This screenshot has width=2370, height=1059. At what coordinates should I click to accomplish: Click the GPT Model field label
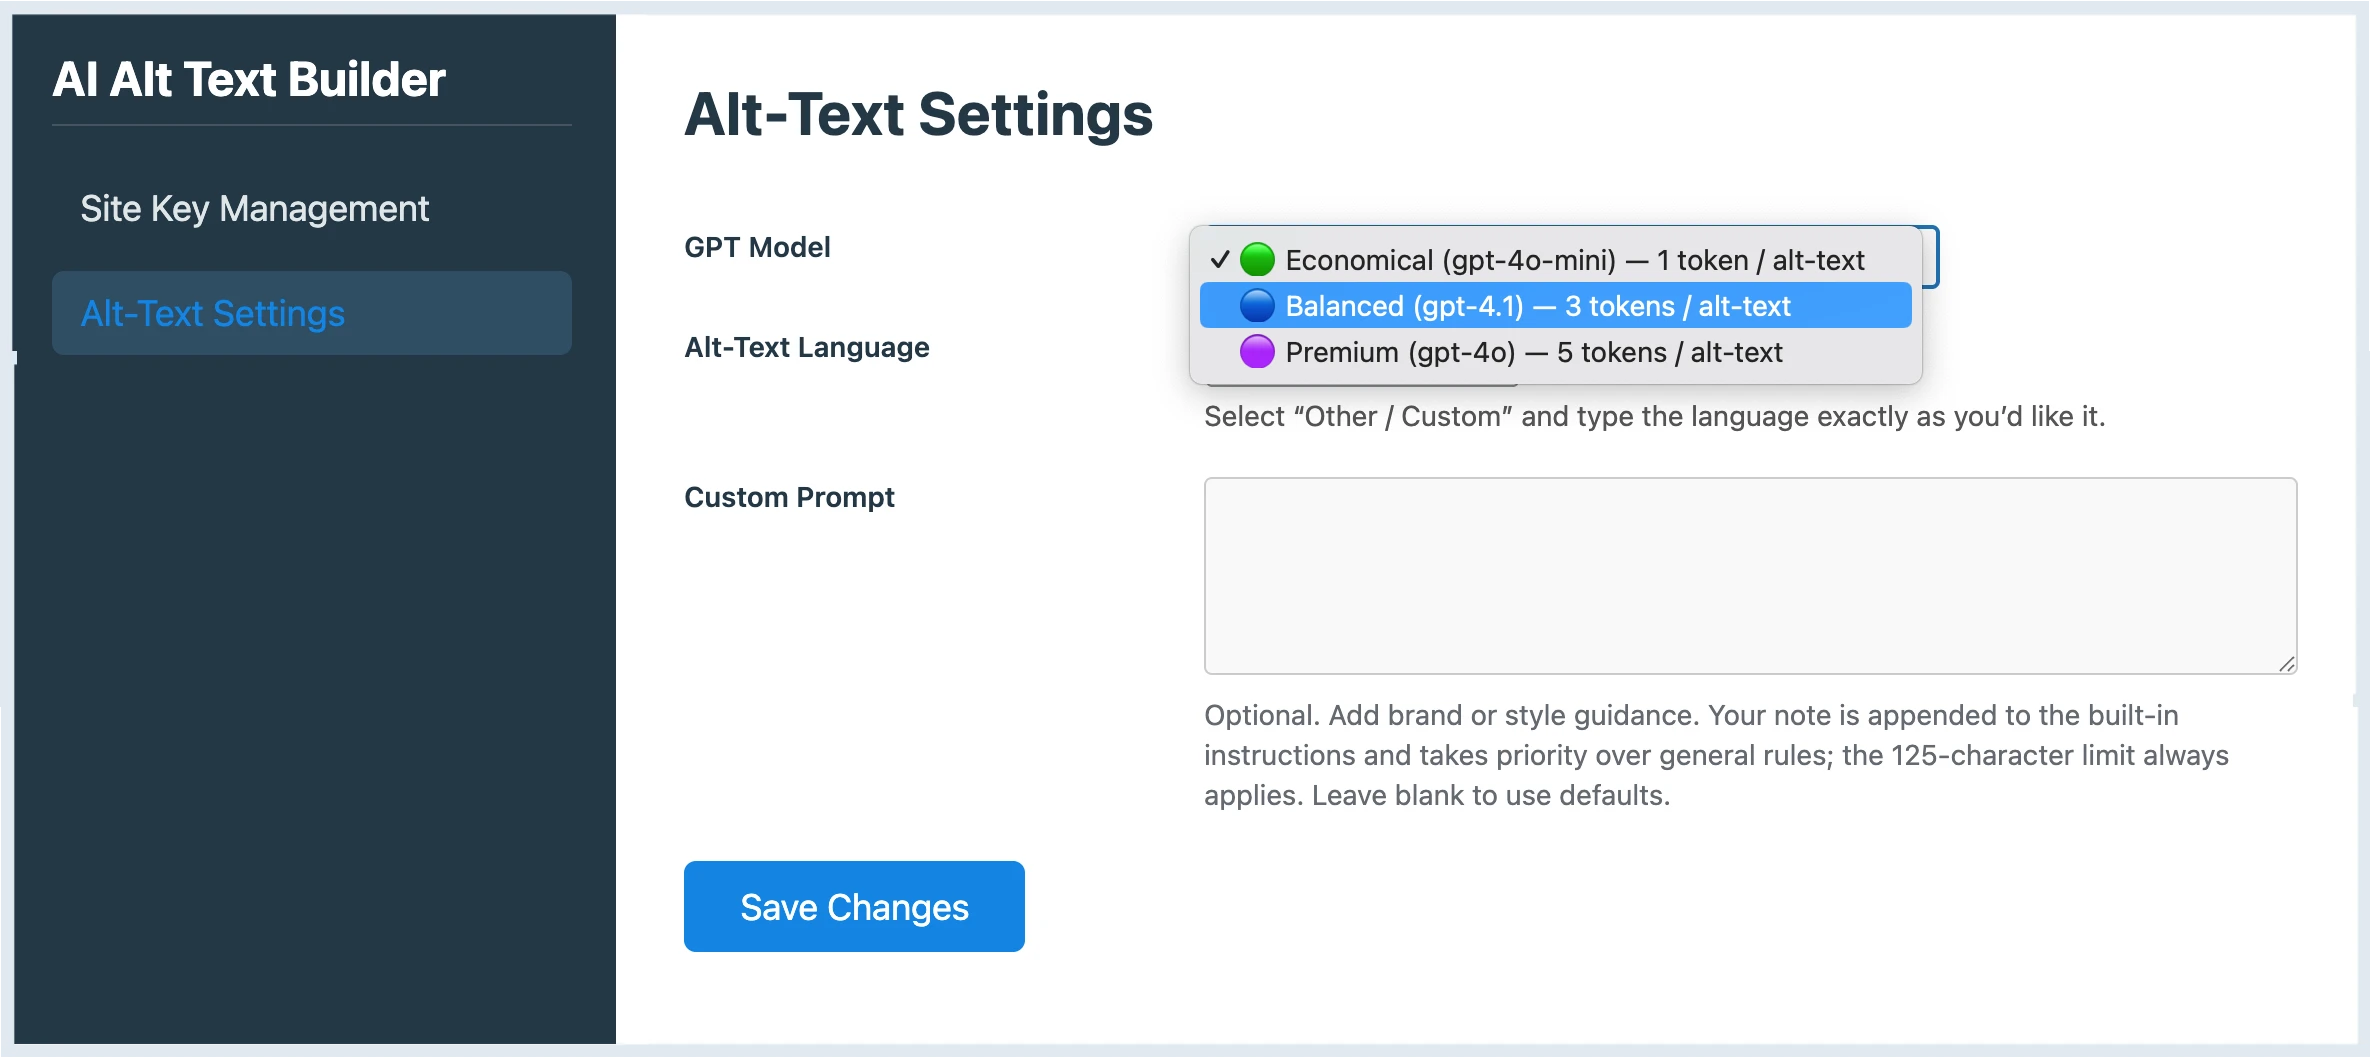(757, 247)
